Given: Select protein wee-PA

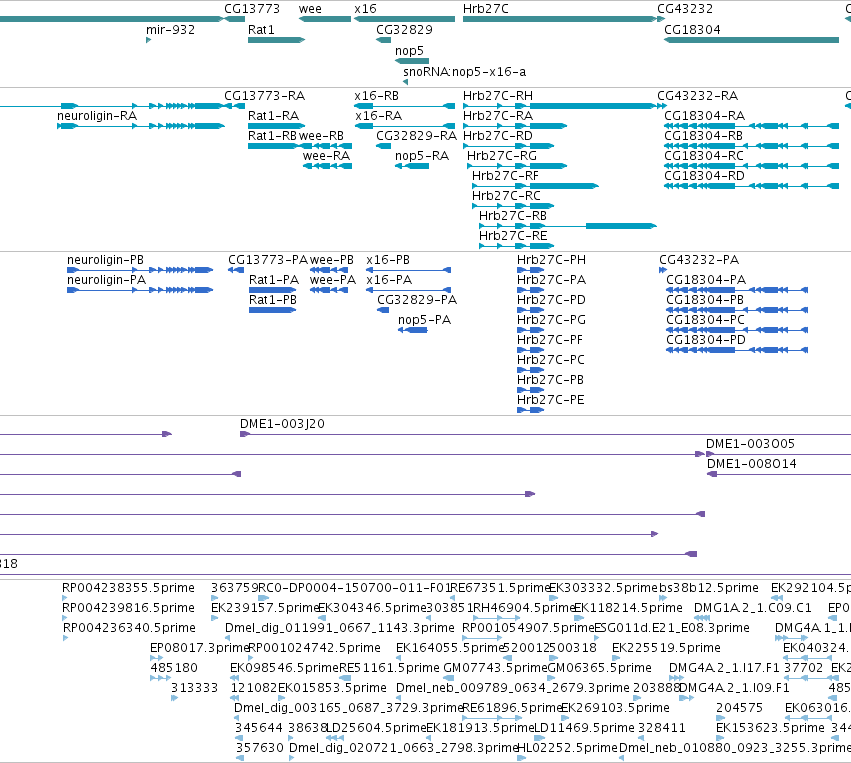Looking at the screenshot, I should click(x=333, y=281).
